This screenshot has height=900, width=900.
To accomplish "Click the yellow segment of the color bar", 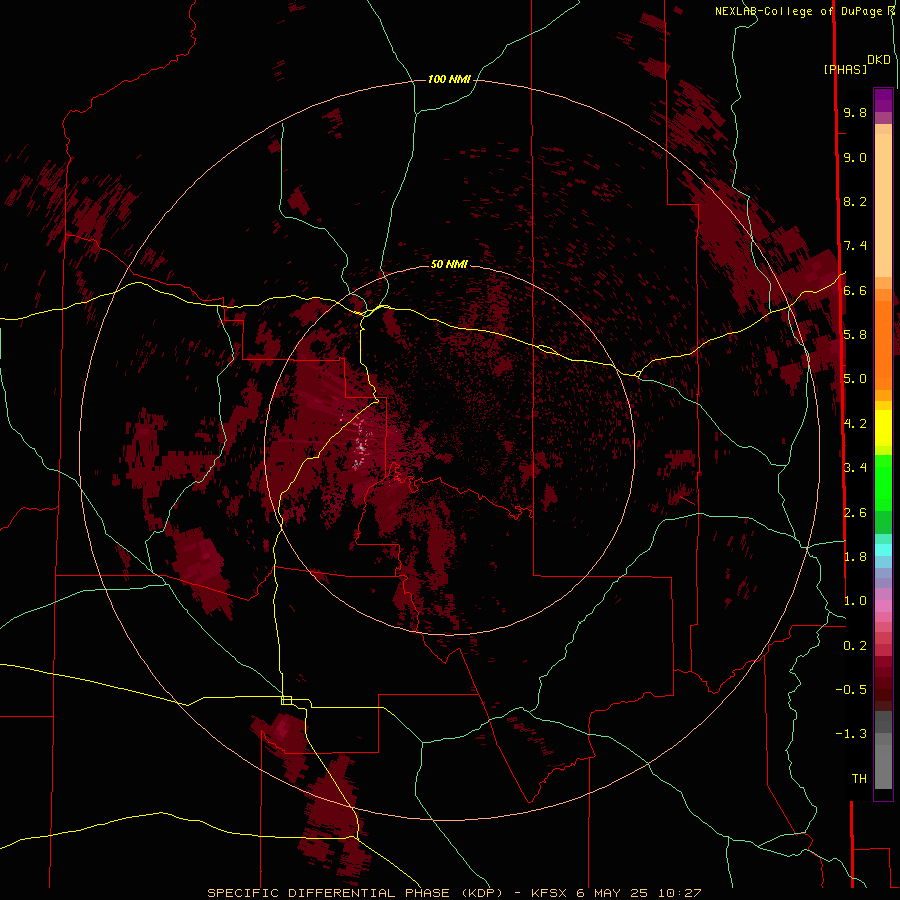I will click(x=883, y=428).
